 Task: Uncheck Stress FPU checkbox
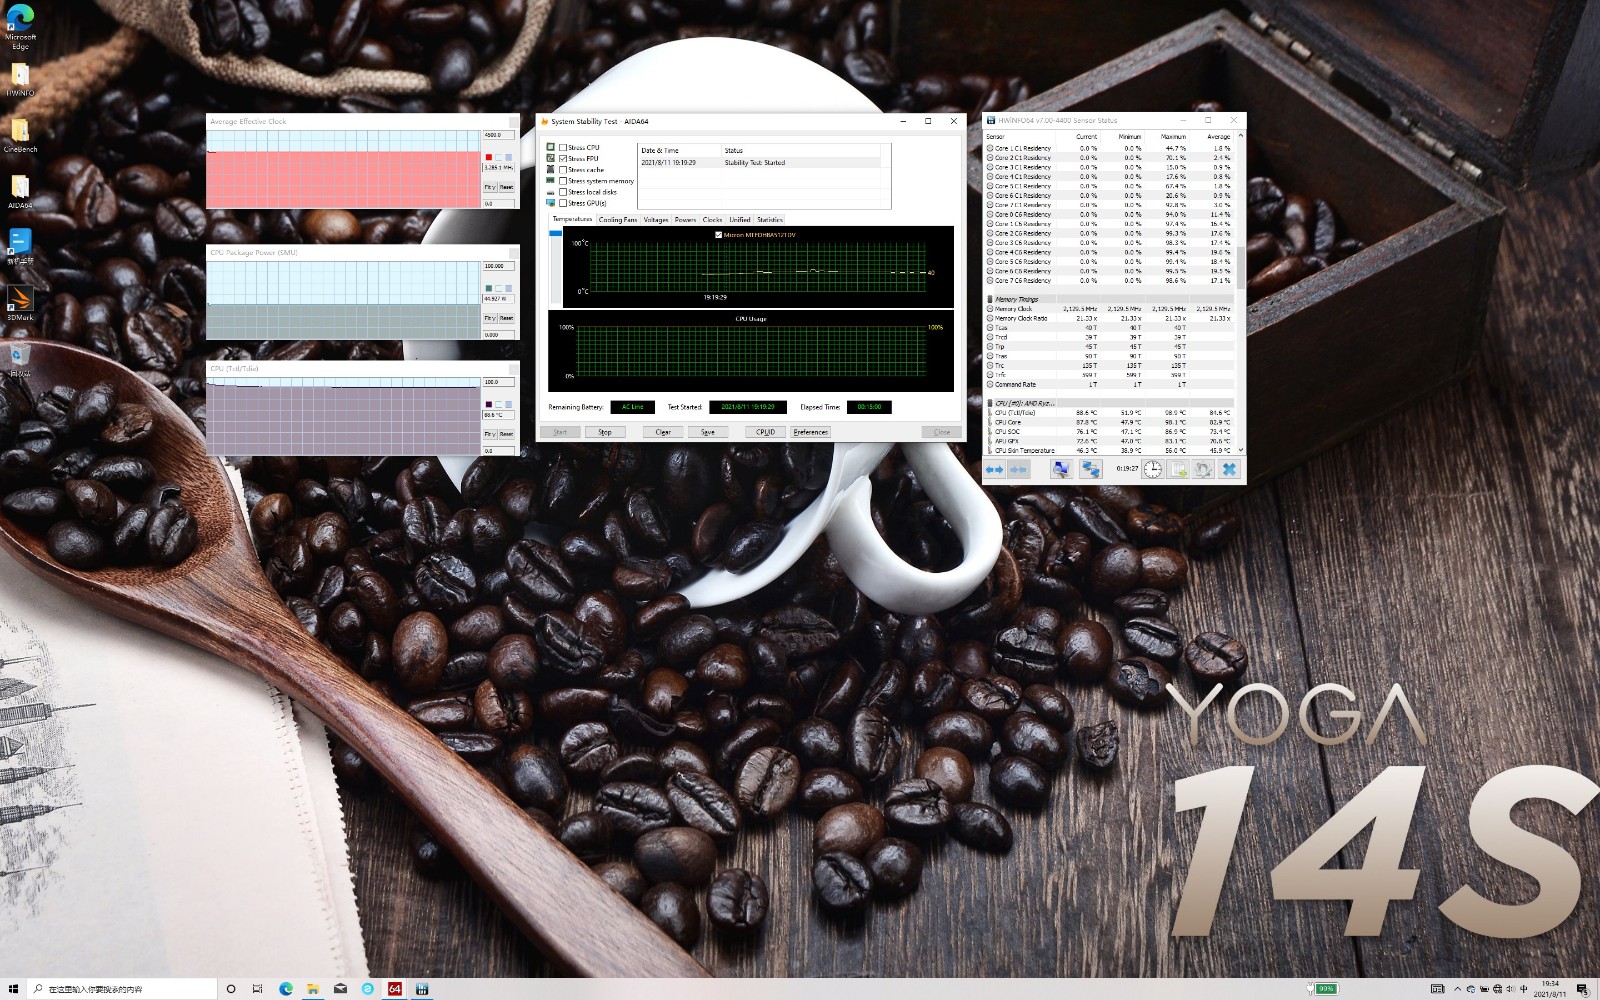point(563,158)
